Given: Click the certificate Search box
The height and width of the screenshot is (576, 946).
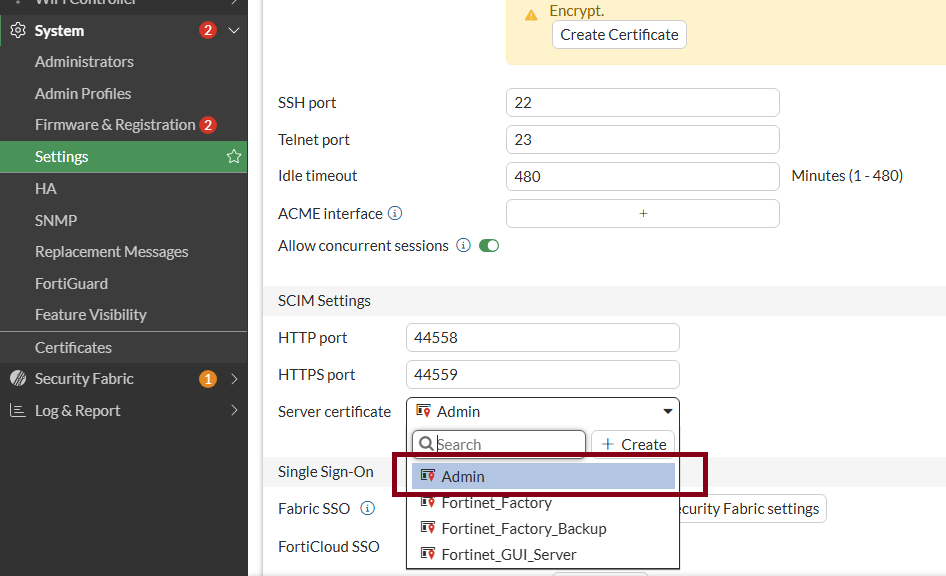Looking at the screenshot, I should pos(499,445).
